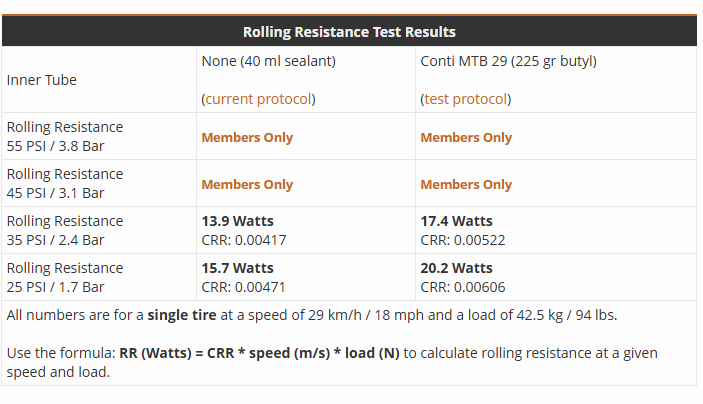Click Members Only for 45 PSI butyl column
The width and height of the screenshot is (703, 404).
(466, 184)
